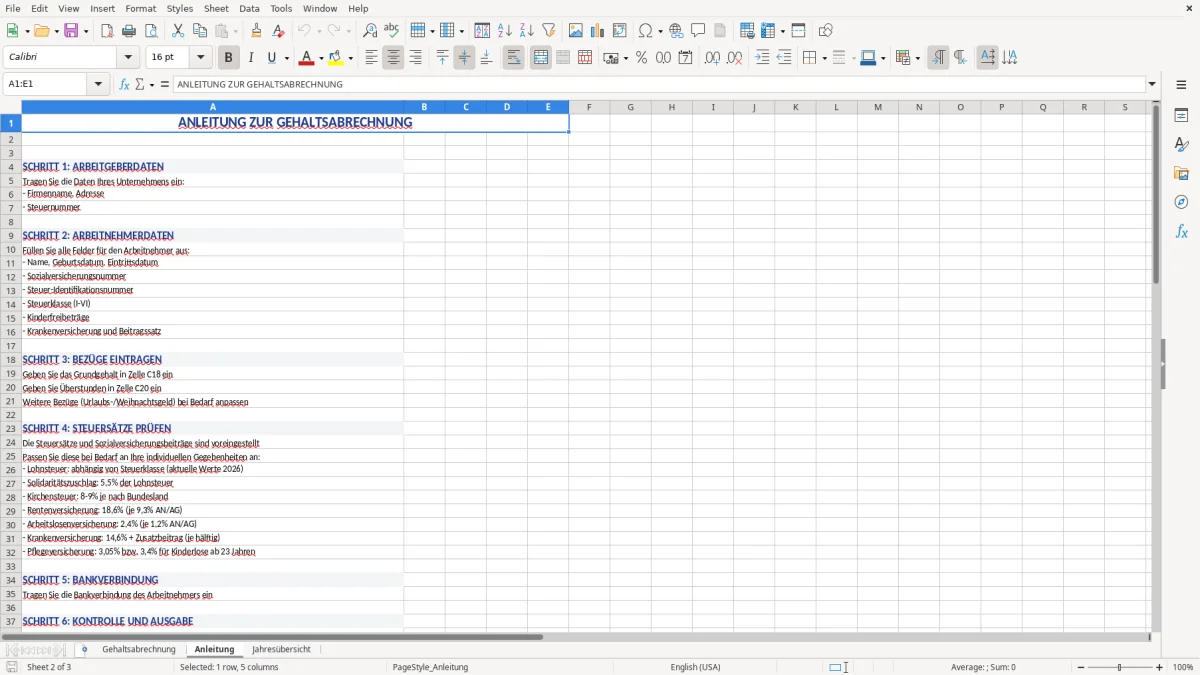1200x675 pixels.
Task: Open the AutoFilter tool
Action: [x=547, y=30]
